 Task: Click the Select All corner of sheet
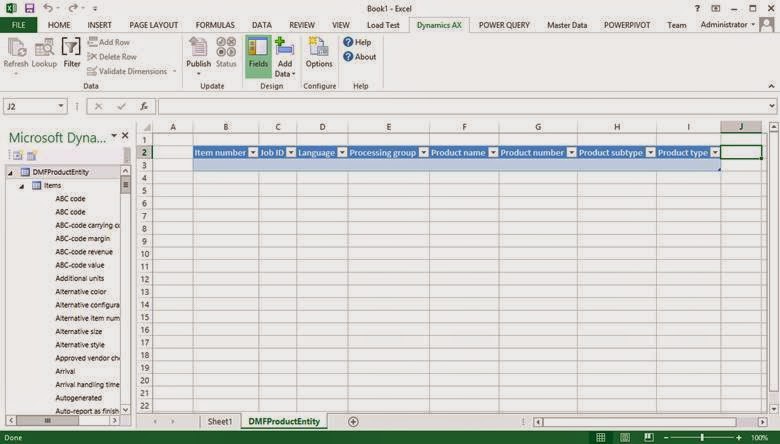point(145,127)
